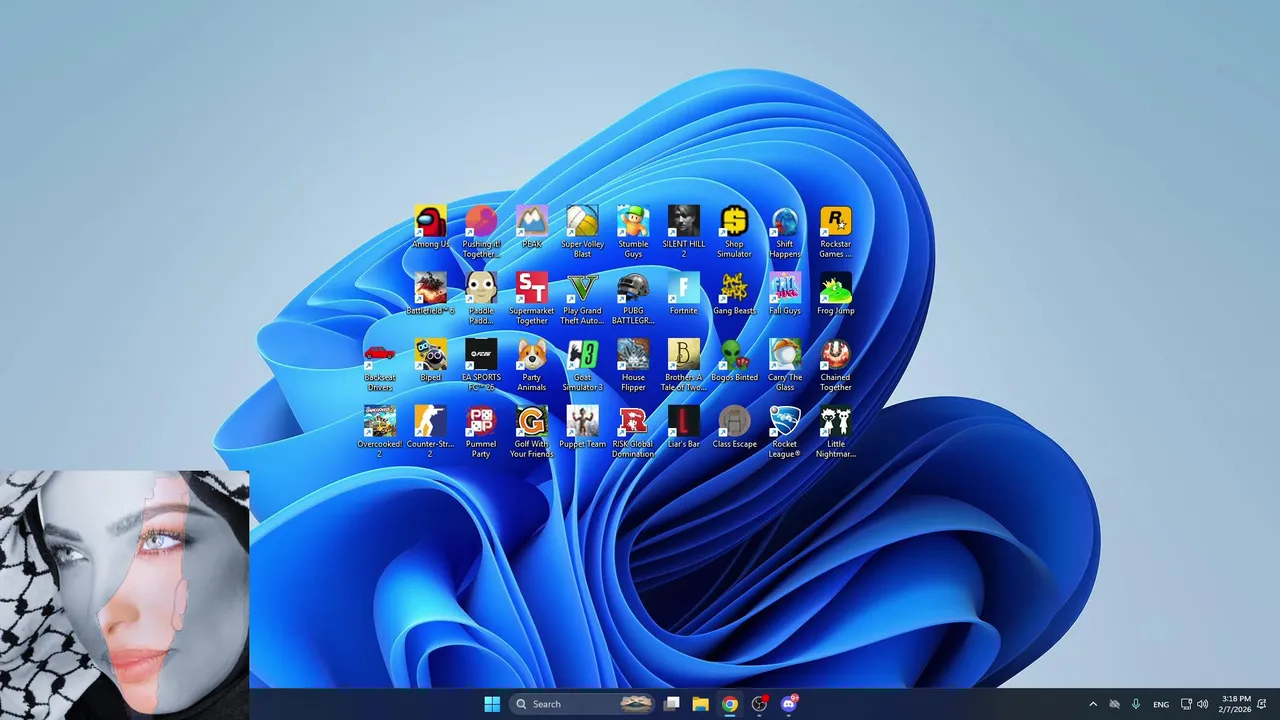Click the microphone tray icon
Screen dimensions: 1280x720
coord(1136,704)
